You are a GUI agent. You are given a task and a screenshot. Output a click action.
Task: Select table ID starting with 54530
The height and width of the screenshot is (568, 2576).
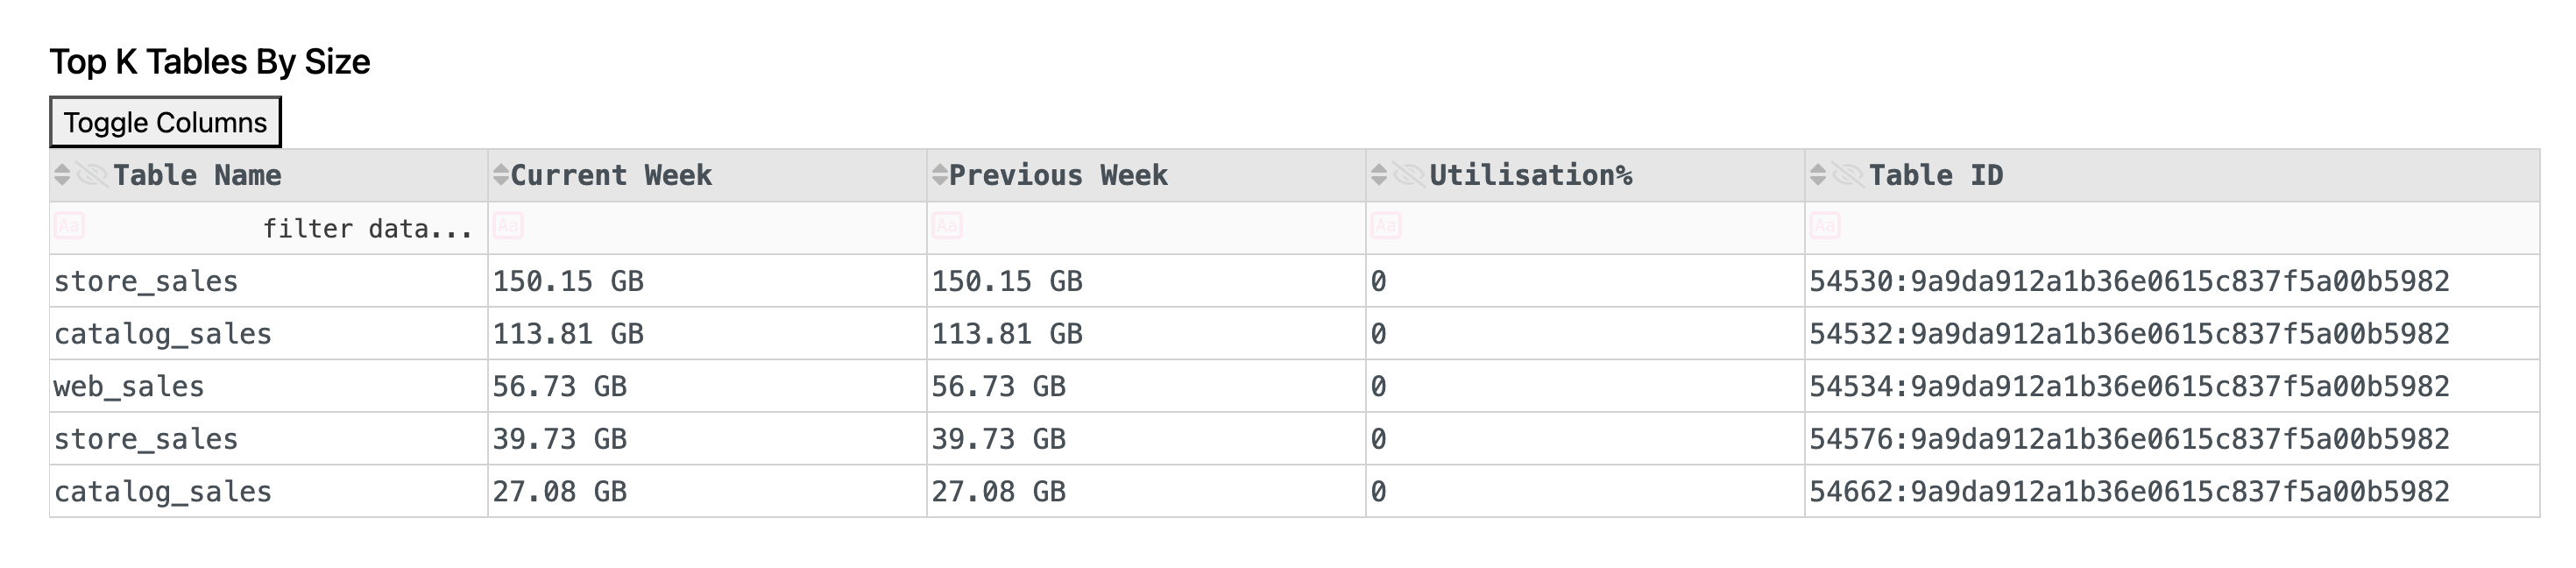click(2129, 282)
